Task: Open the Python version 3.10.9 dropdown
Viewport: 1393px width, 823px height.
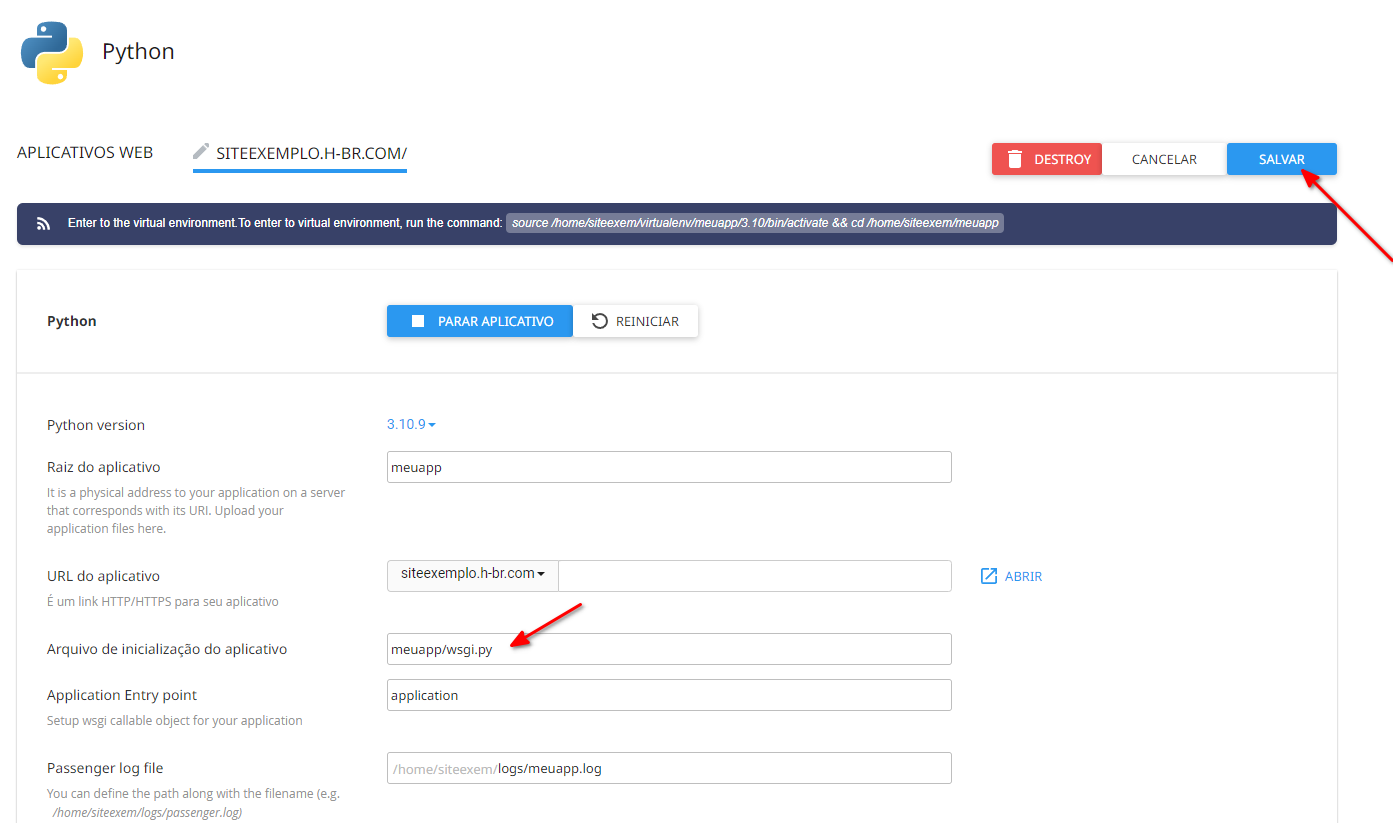Action: click(411, 425)
